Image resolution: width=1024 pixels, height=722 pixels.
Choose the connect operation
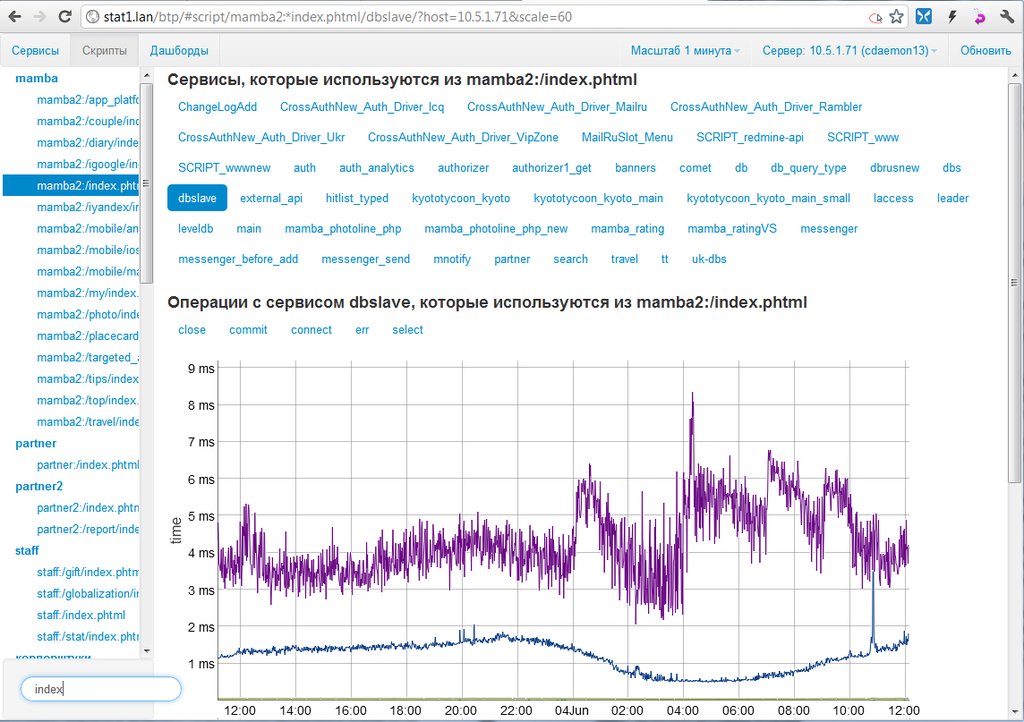[311, 330]
